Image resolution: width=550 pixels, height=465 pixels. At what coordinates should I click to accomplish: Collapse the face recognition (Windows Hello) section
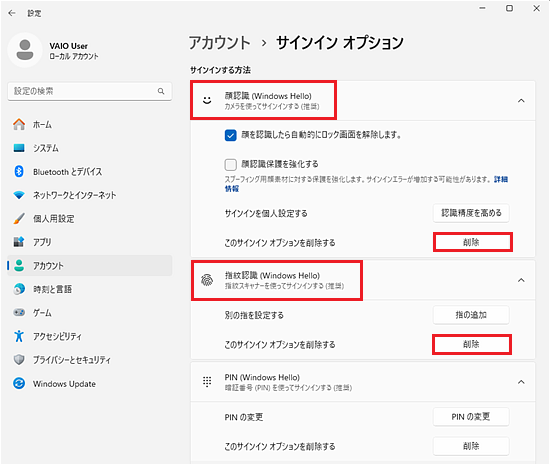pos(521,101)
